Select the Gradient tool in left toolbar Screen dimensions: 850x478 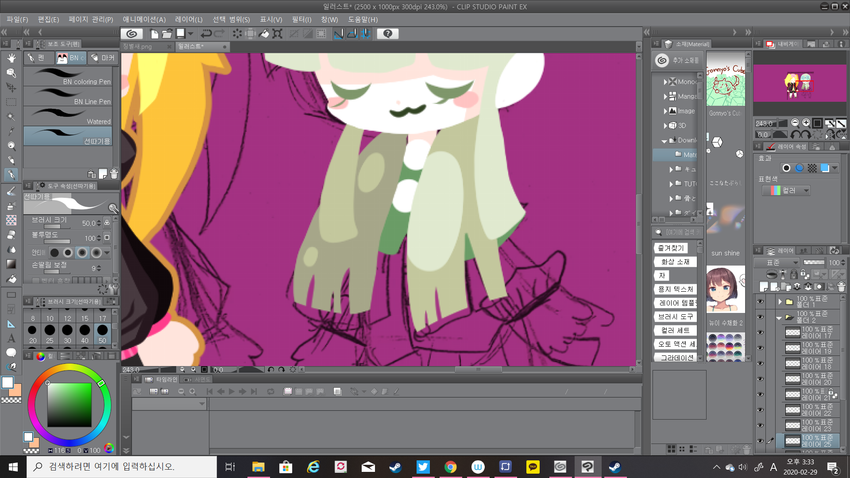coord(11,264)
